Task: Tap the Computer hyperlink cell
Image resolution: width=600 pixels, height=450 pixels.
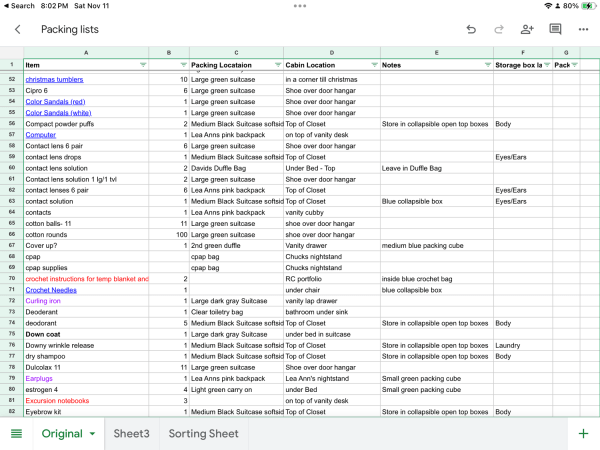Action: (x=41, y=134)
